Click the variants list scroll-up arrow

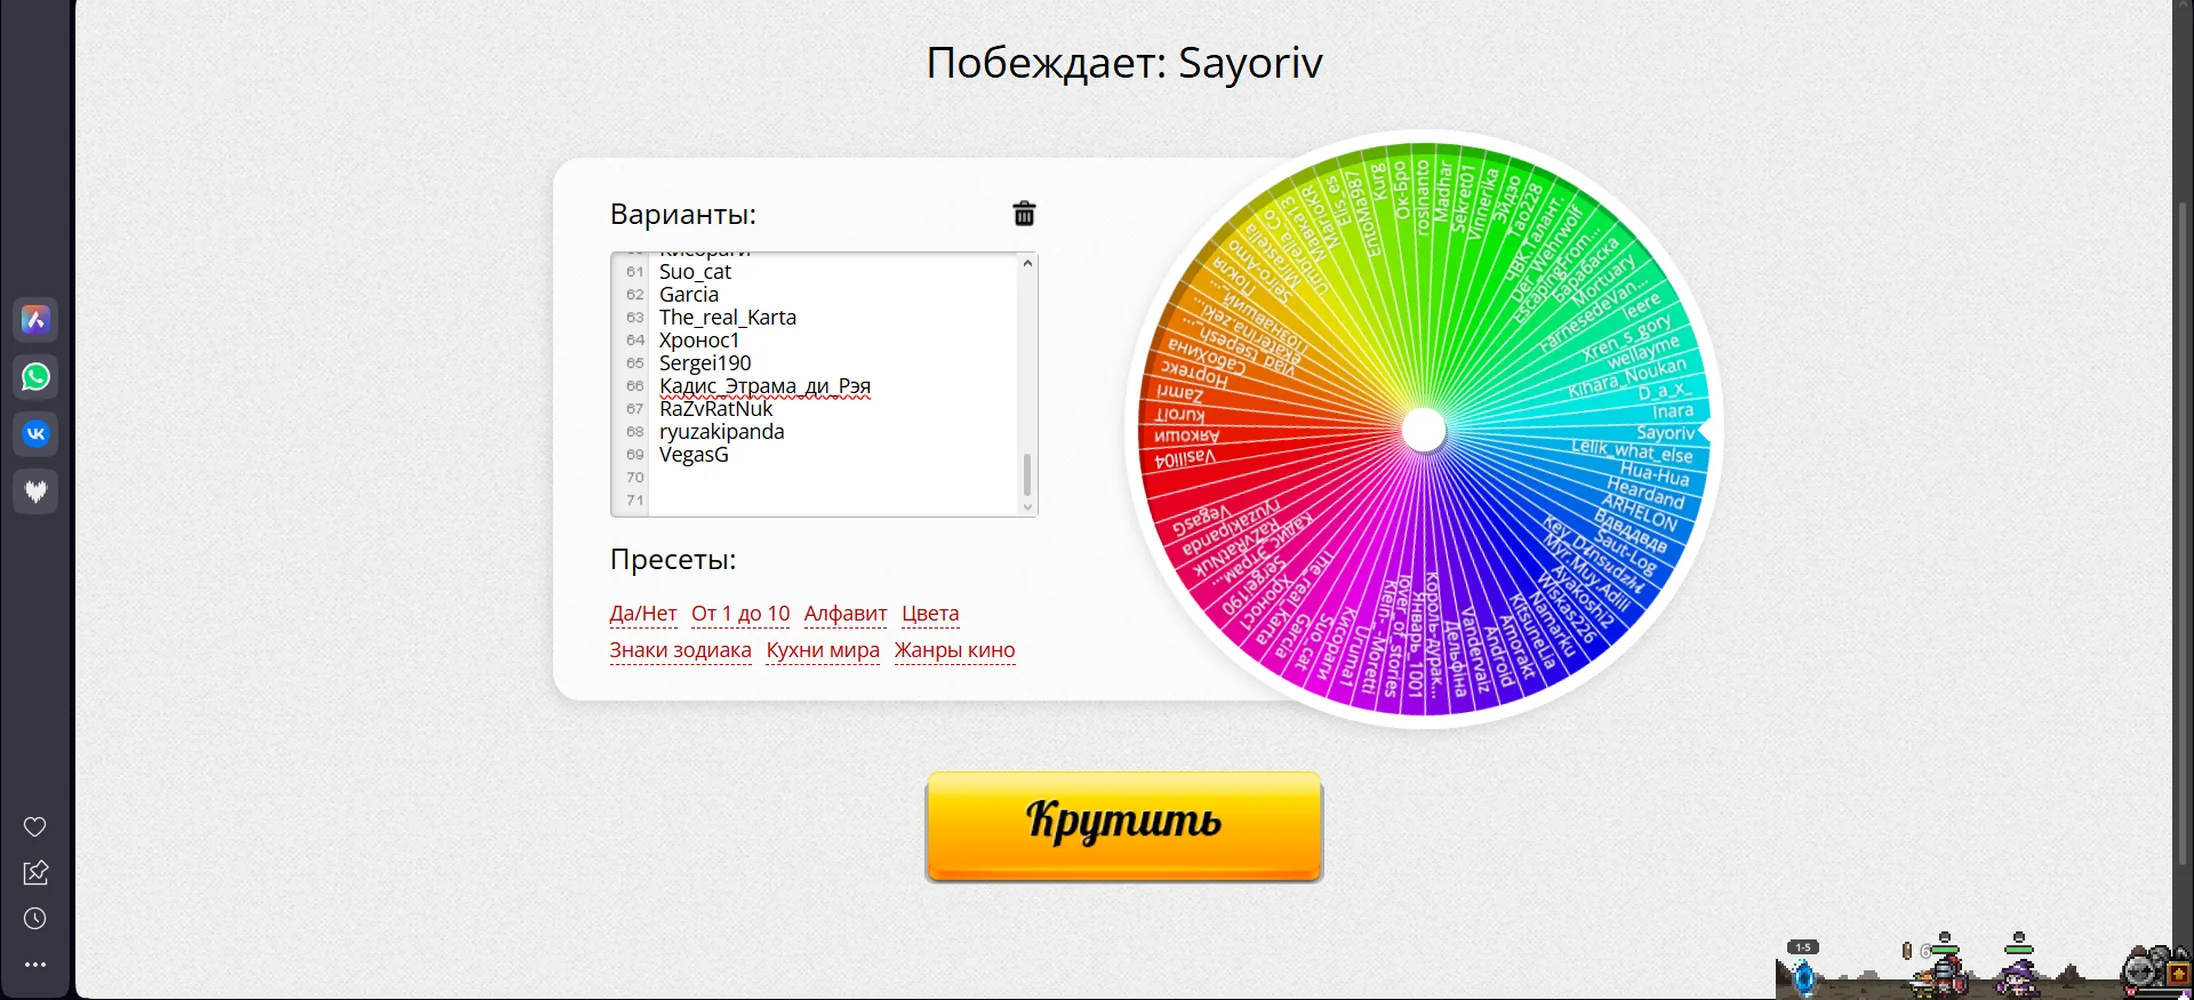point(1027,263)
